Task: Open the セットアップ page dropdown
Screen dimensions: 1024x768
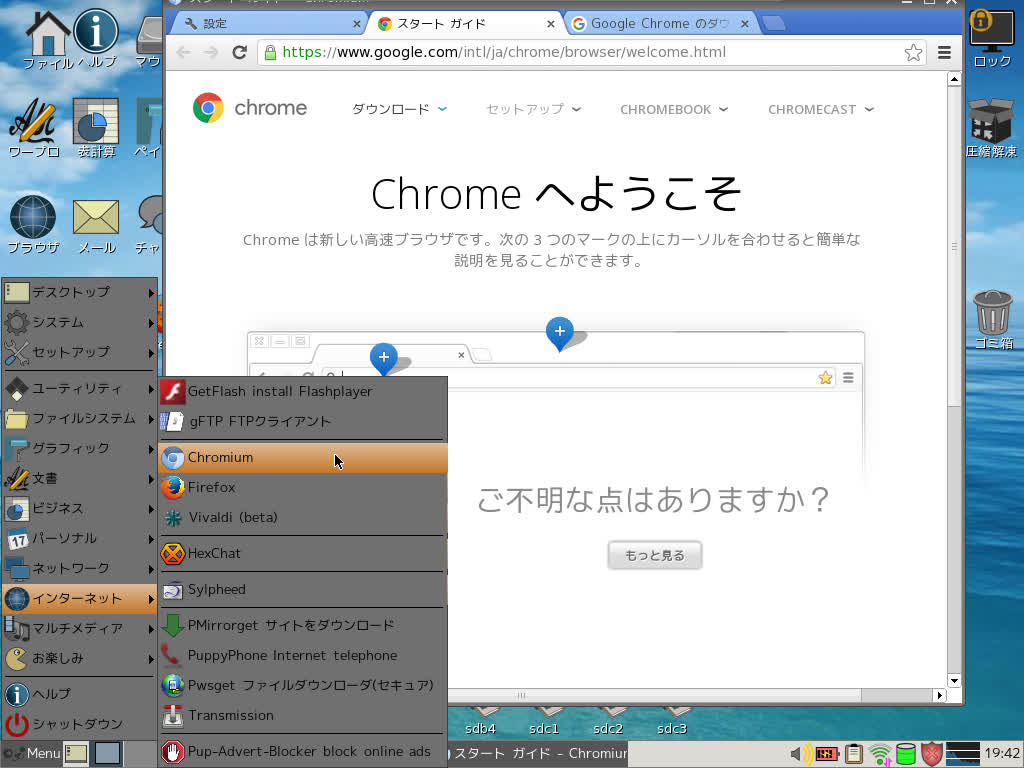Action: (x=534, y=109)
